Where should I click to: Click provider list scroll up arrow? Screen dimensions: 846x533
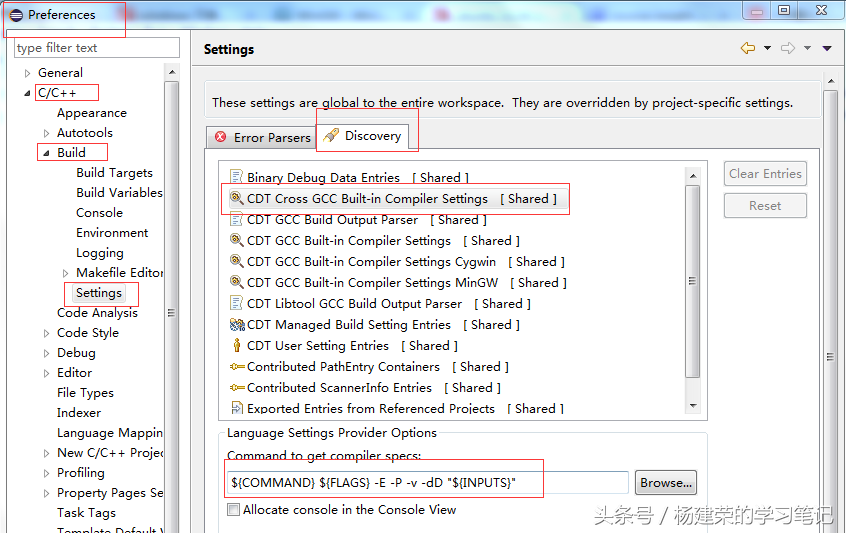pos(693,176)
